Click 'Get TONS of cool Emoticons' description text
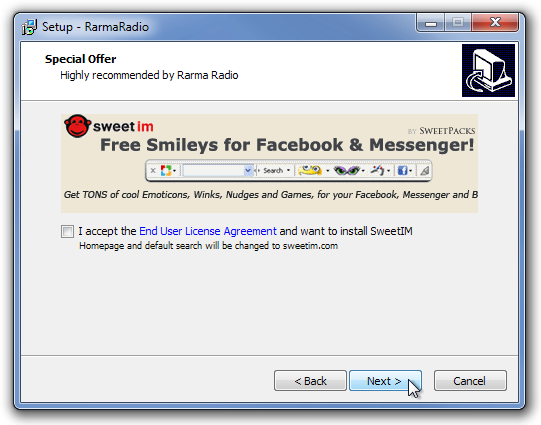This screenshot has width=541, height=425. [x=270, y=195]
